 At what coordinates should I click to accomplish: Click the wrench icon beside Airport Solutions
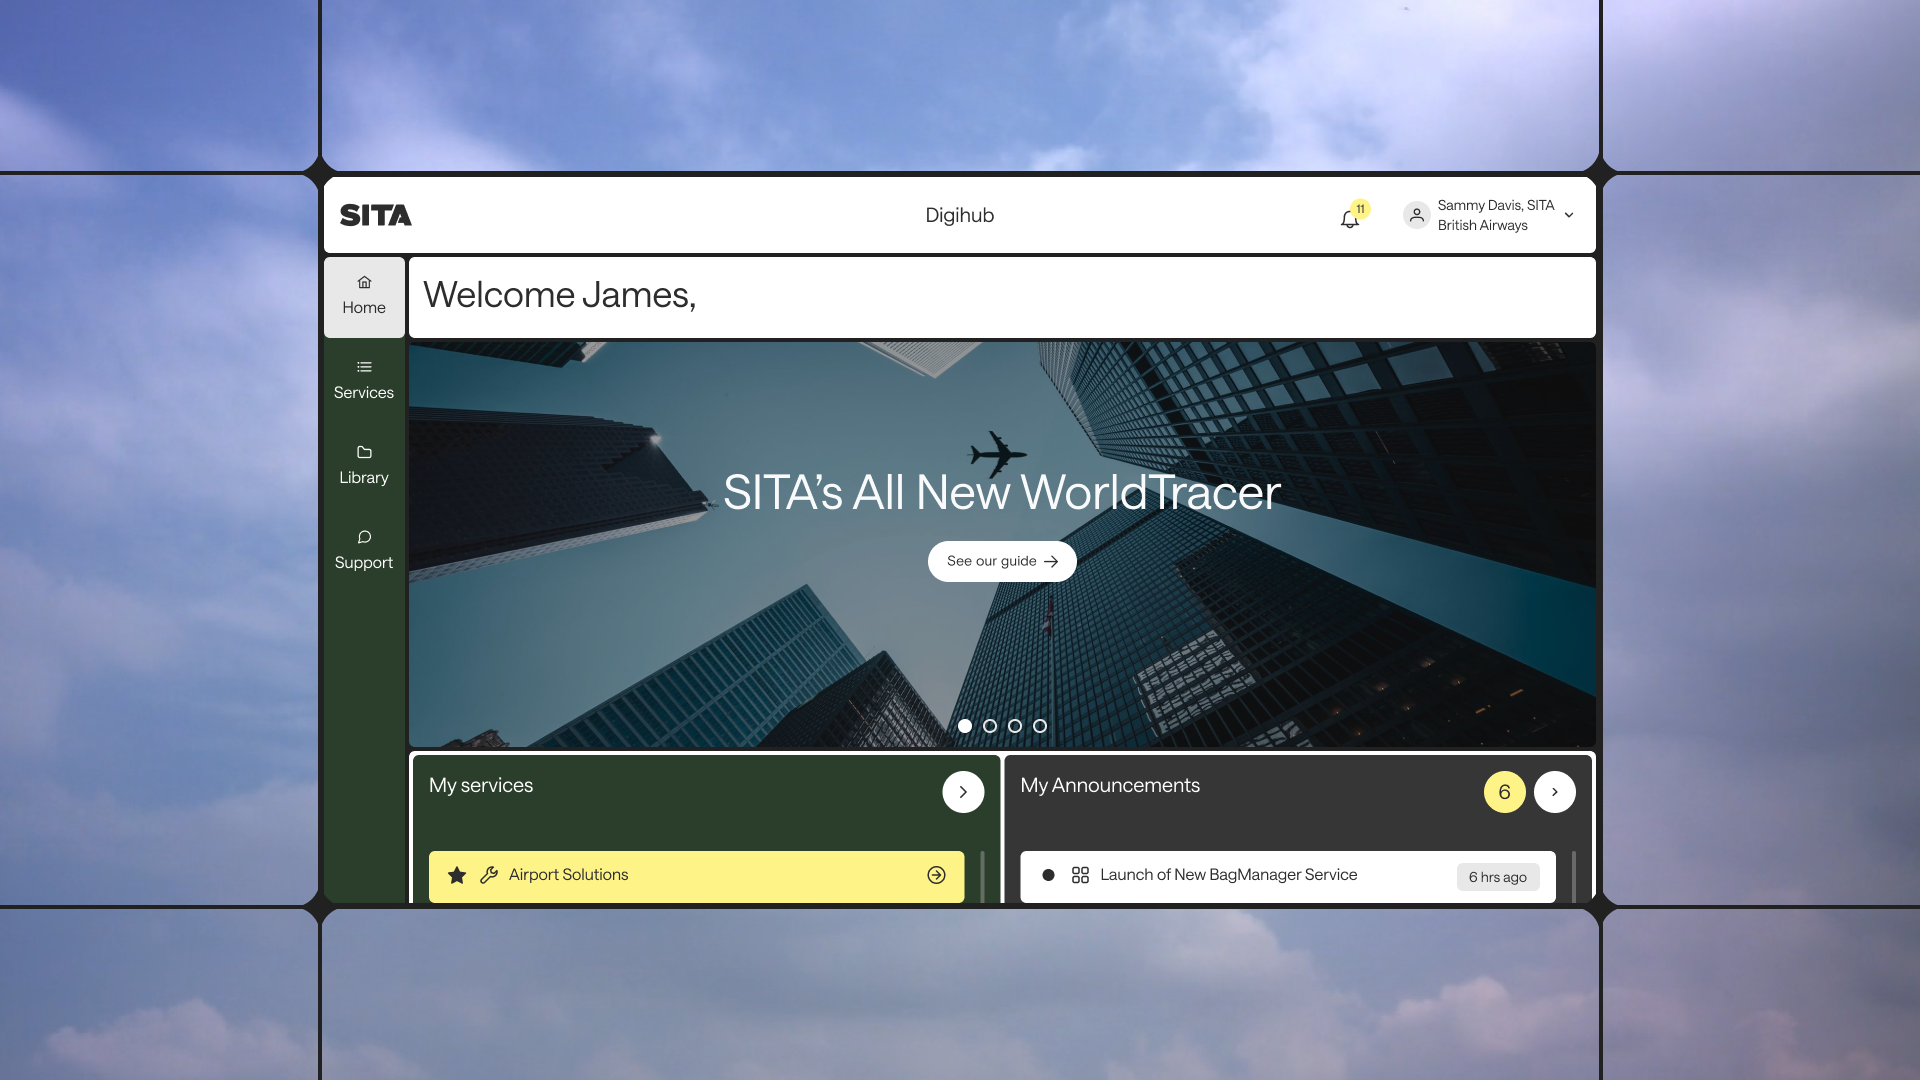489,875
